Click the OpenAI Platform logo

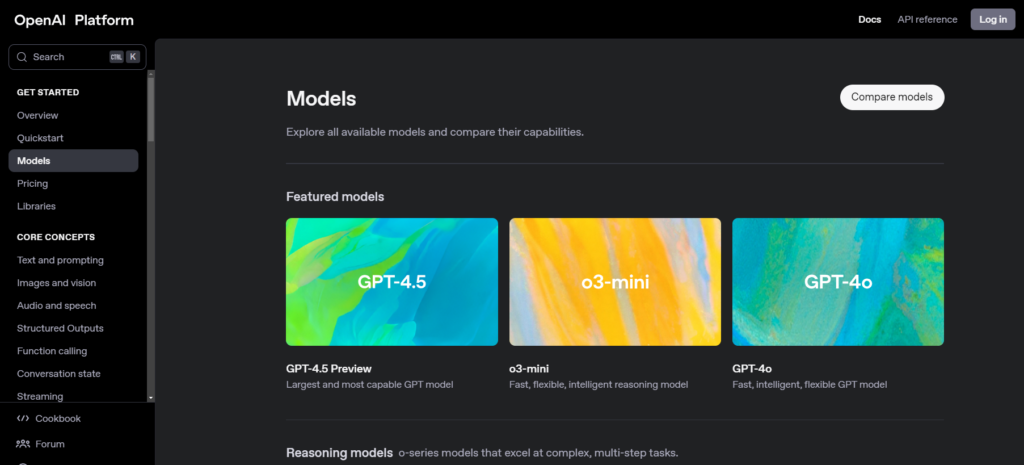[x=74, y=20]
